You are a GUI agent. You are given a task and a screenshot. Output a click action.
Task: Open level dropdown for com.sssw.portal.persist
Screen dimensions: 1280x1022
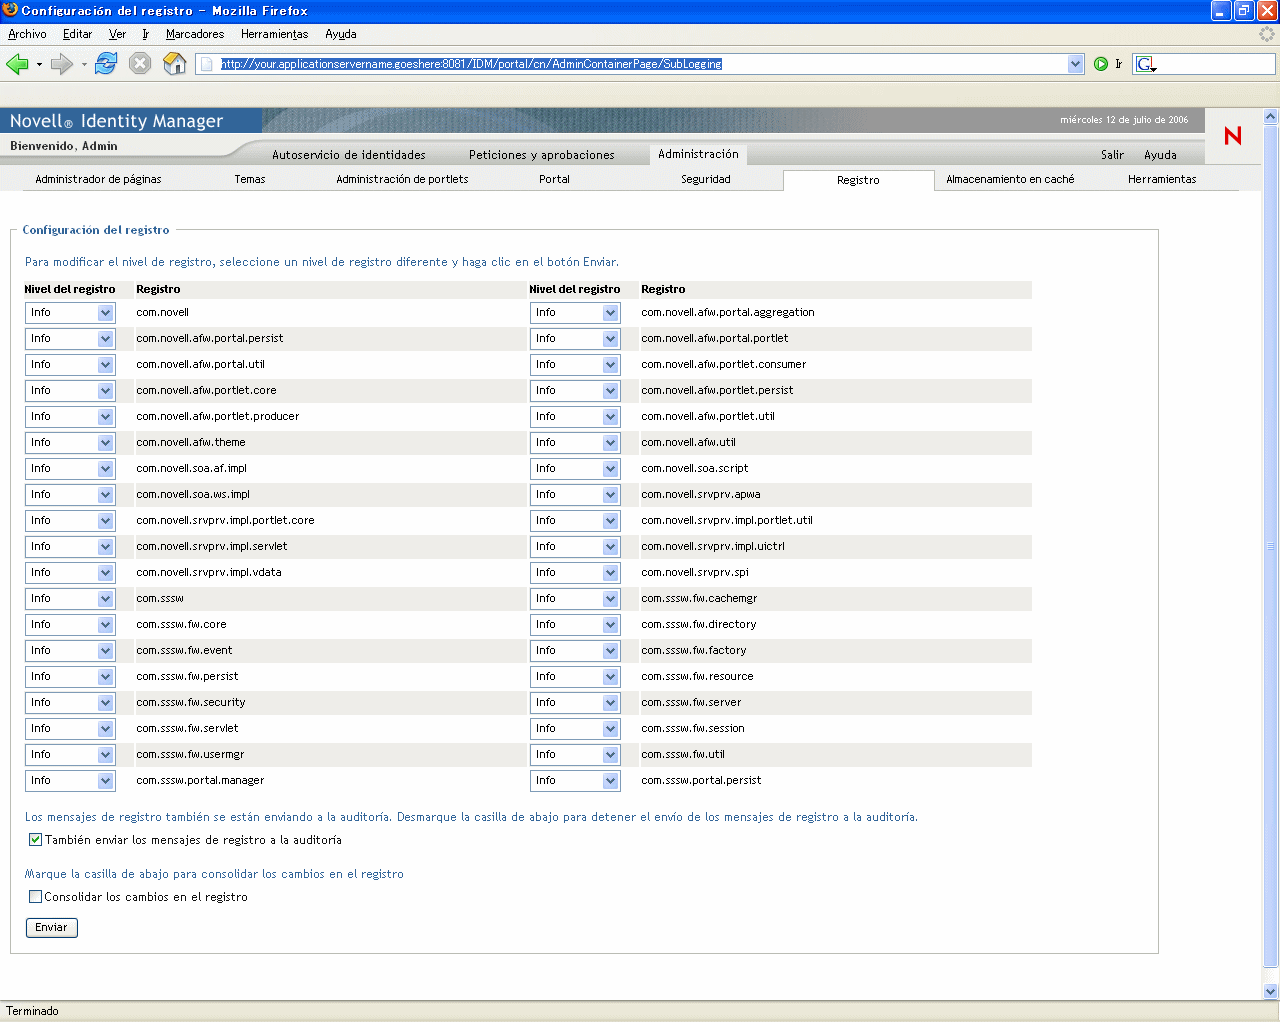click(x=575, y=781)
